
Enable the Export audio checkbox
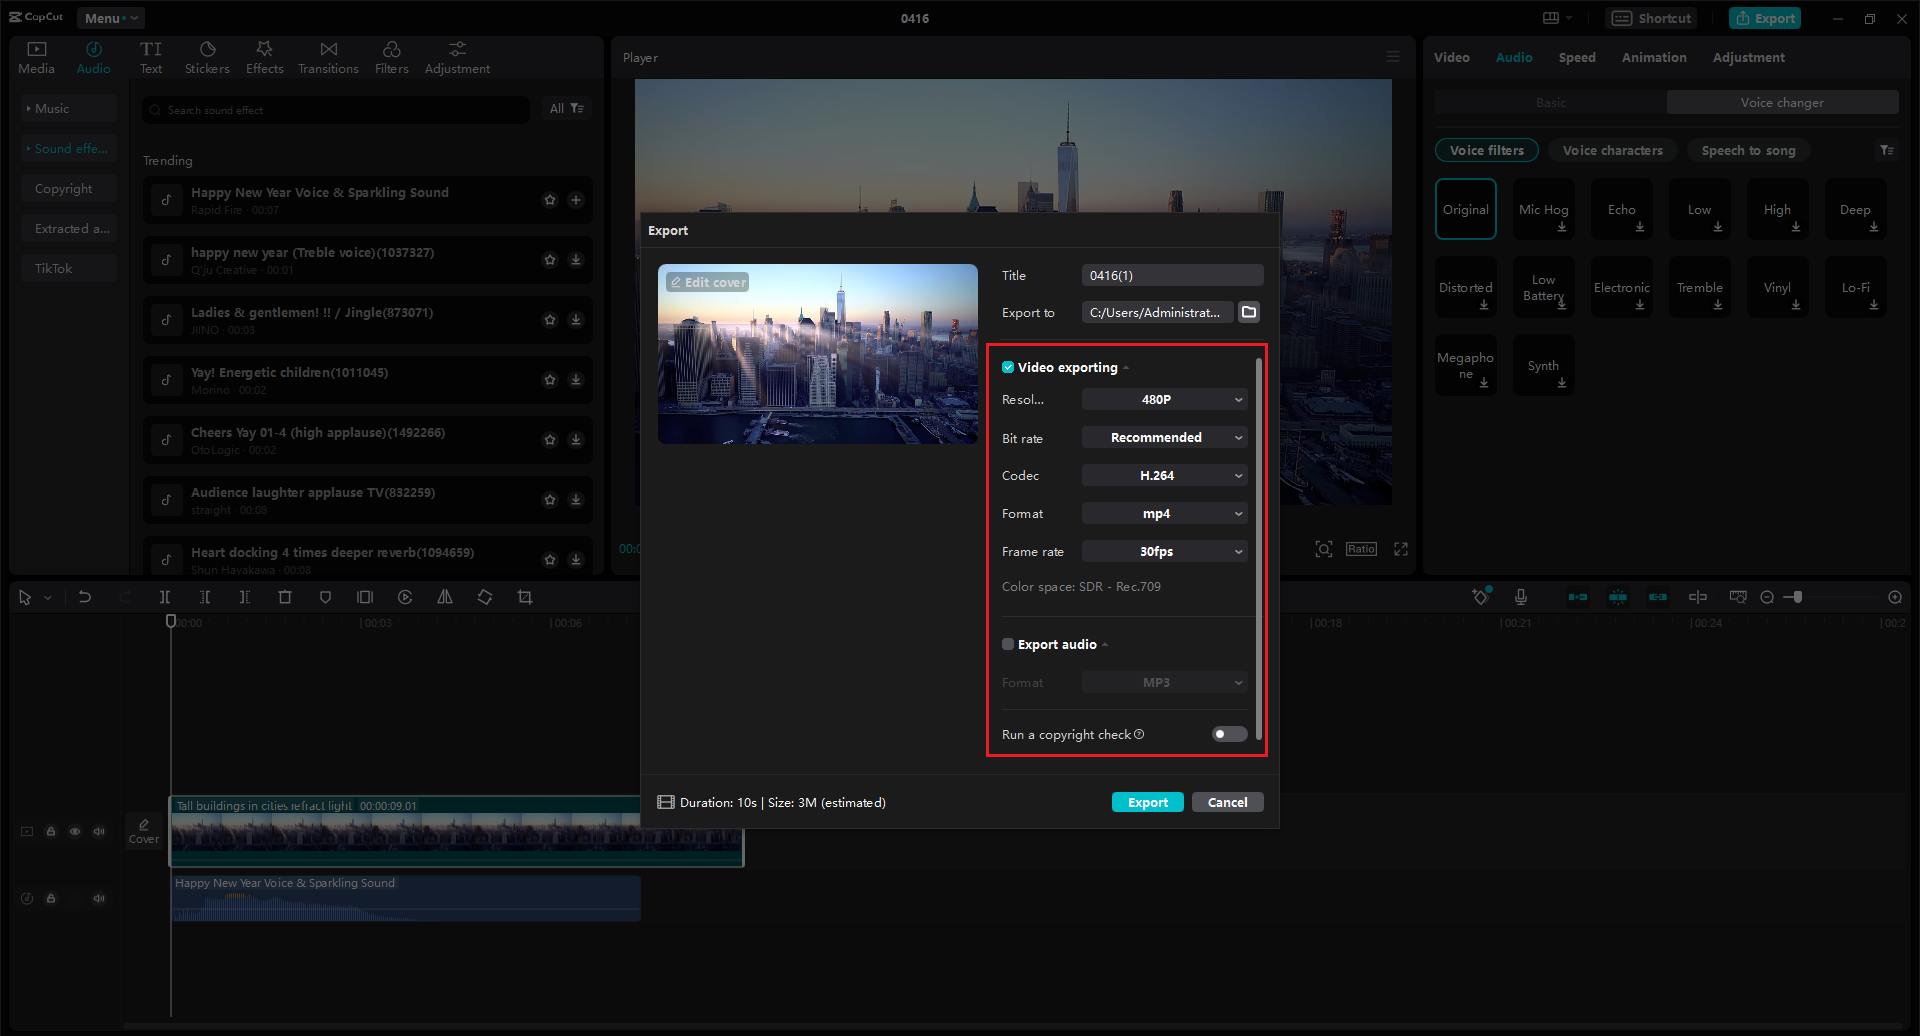tap(1007, 644)
